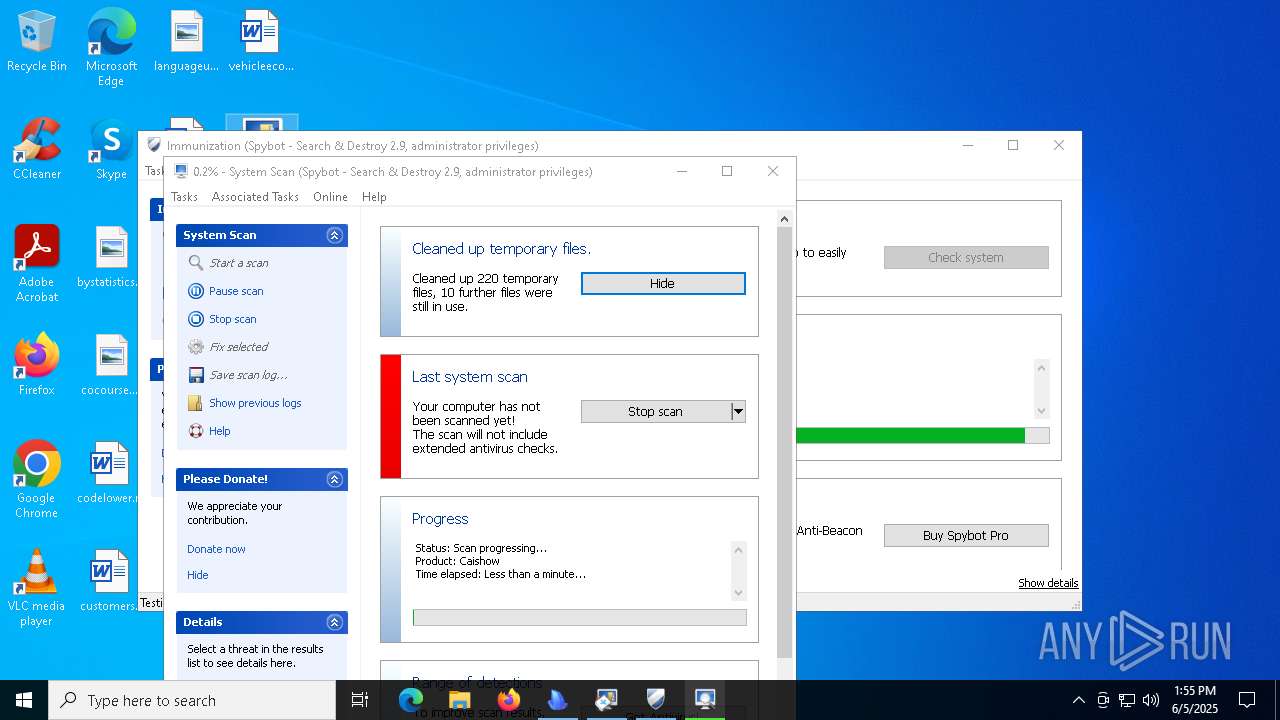Viewport: 1280px width, 720px height.
Task: Click the Save scan log floppy icon
Action: [x=196, y=375]
